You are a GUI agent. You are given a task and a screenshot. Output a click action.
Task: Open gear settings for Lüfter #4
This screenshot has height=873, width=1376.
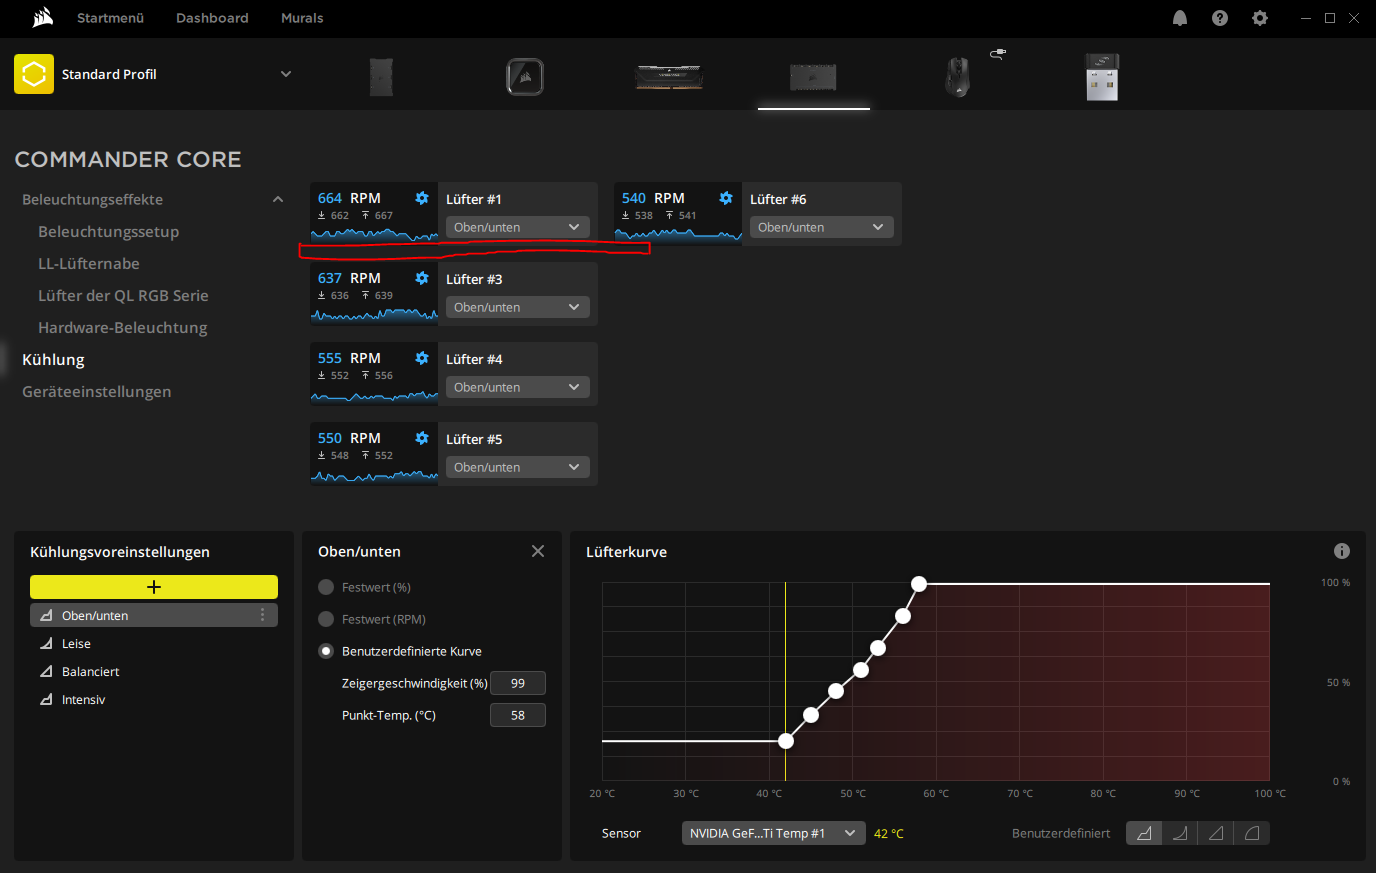tap(422, 358)
